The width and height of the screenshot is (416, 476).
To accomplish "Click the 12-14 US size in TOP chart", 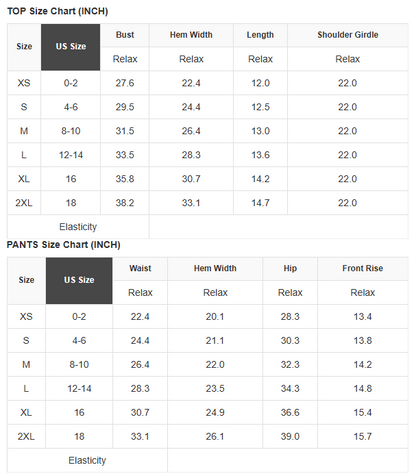I will click(71, 155).
